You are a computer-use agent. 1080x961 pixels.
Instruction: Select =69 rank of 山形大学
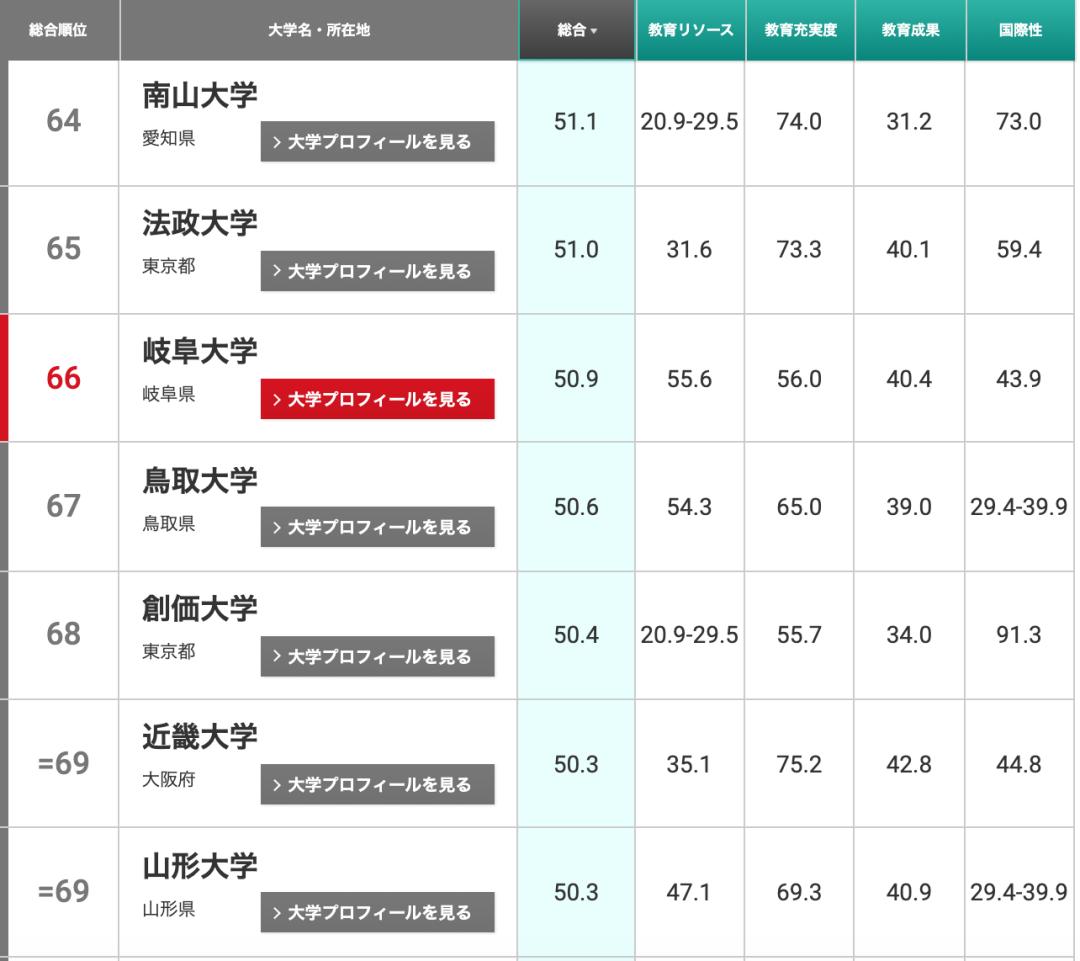63,891
